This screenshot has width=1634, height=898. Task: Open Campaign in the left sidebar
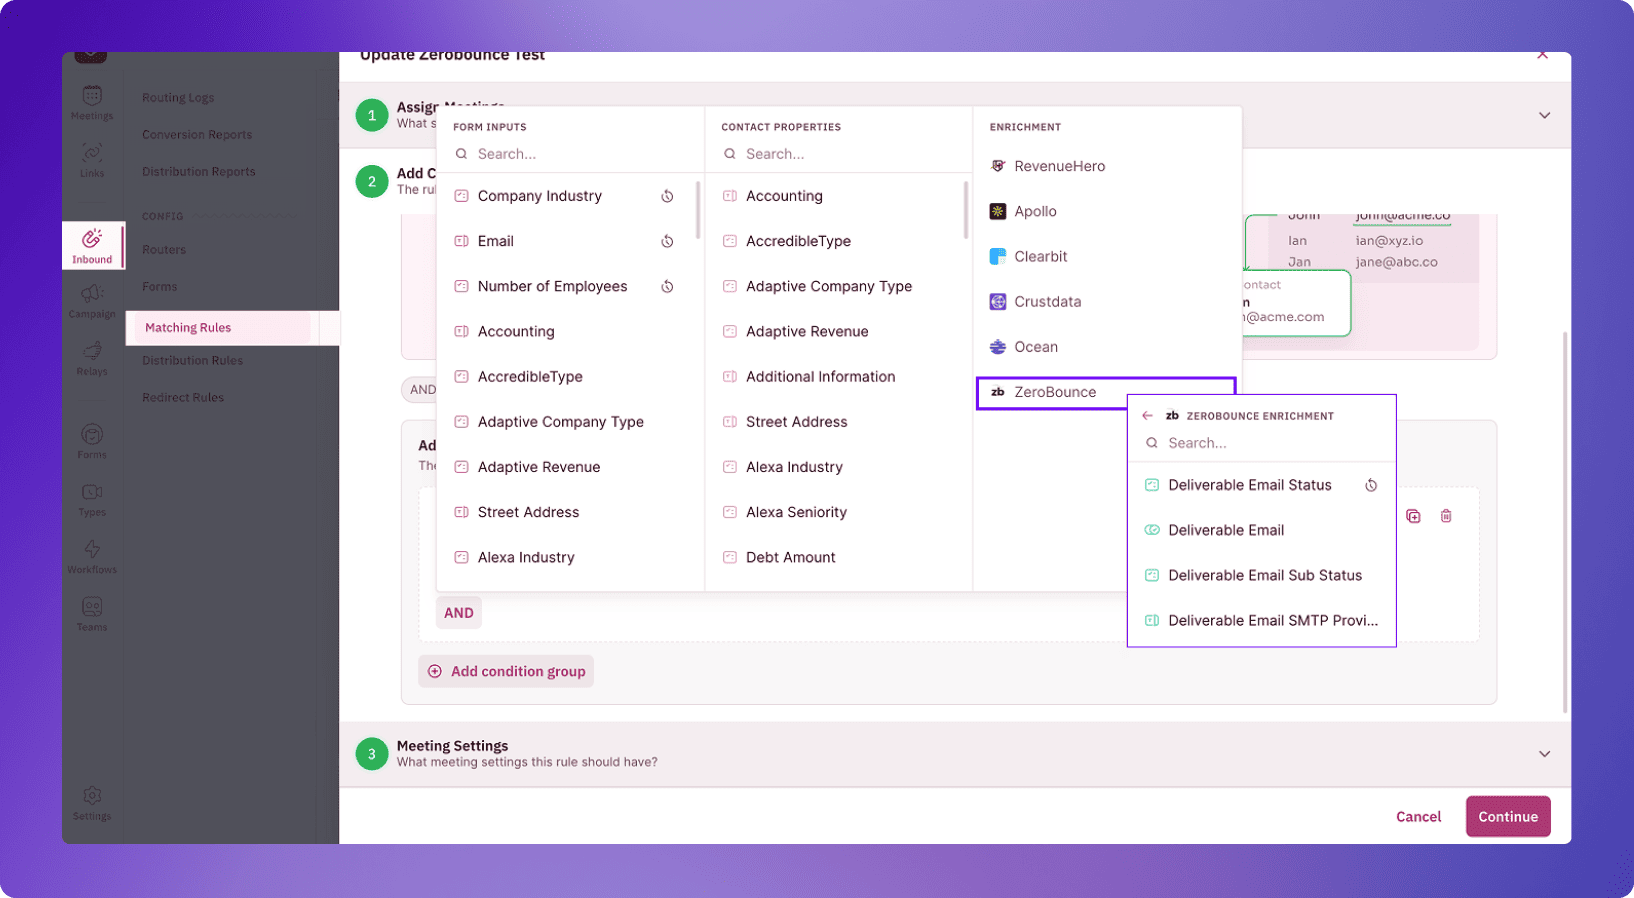(92, 301)
